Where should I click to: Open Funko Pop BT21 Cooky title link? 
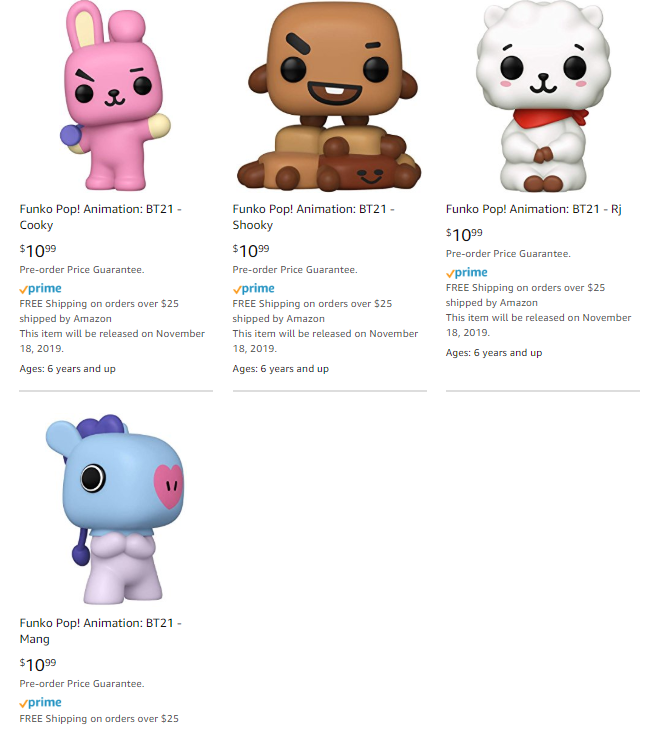tap(100, 217)
